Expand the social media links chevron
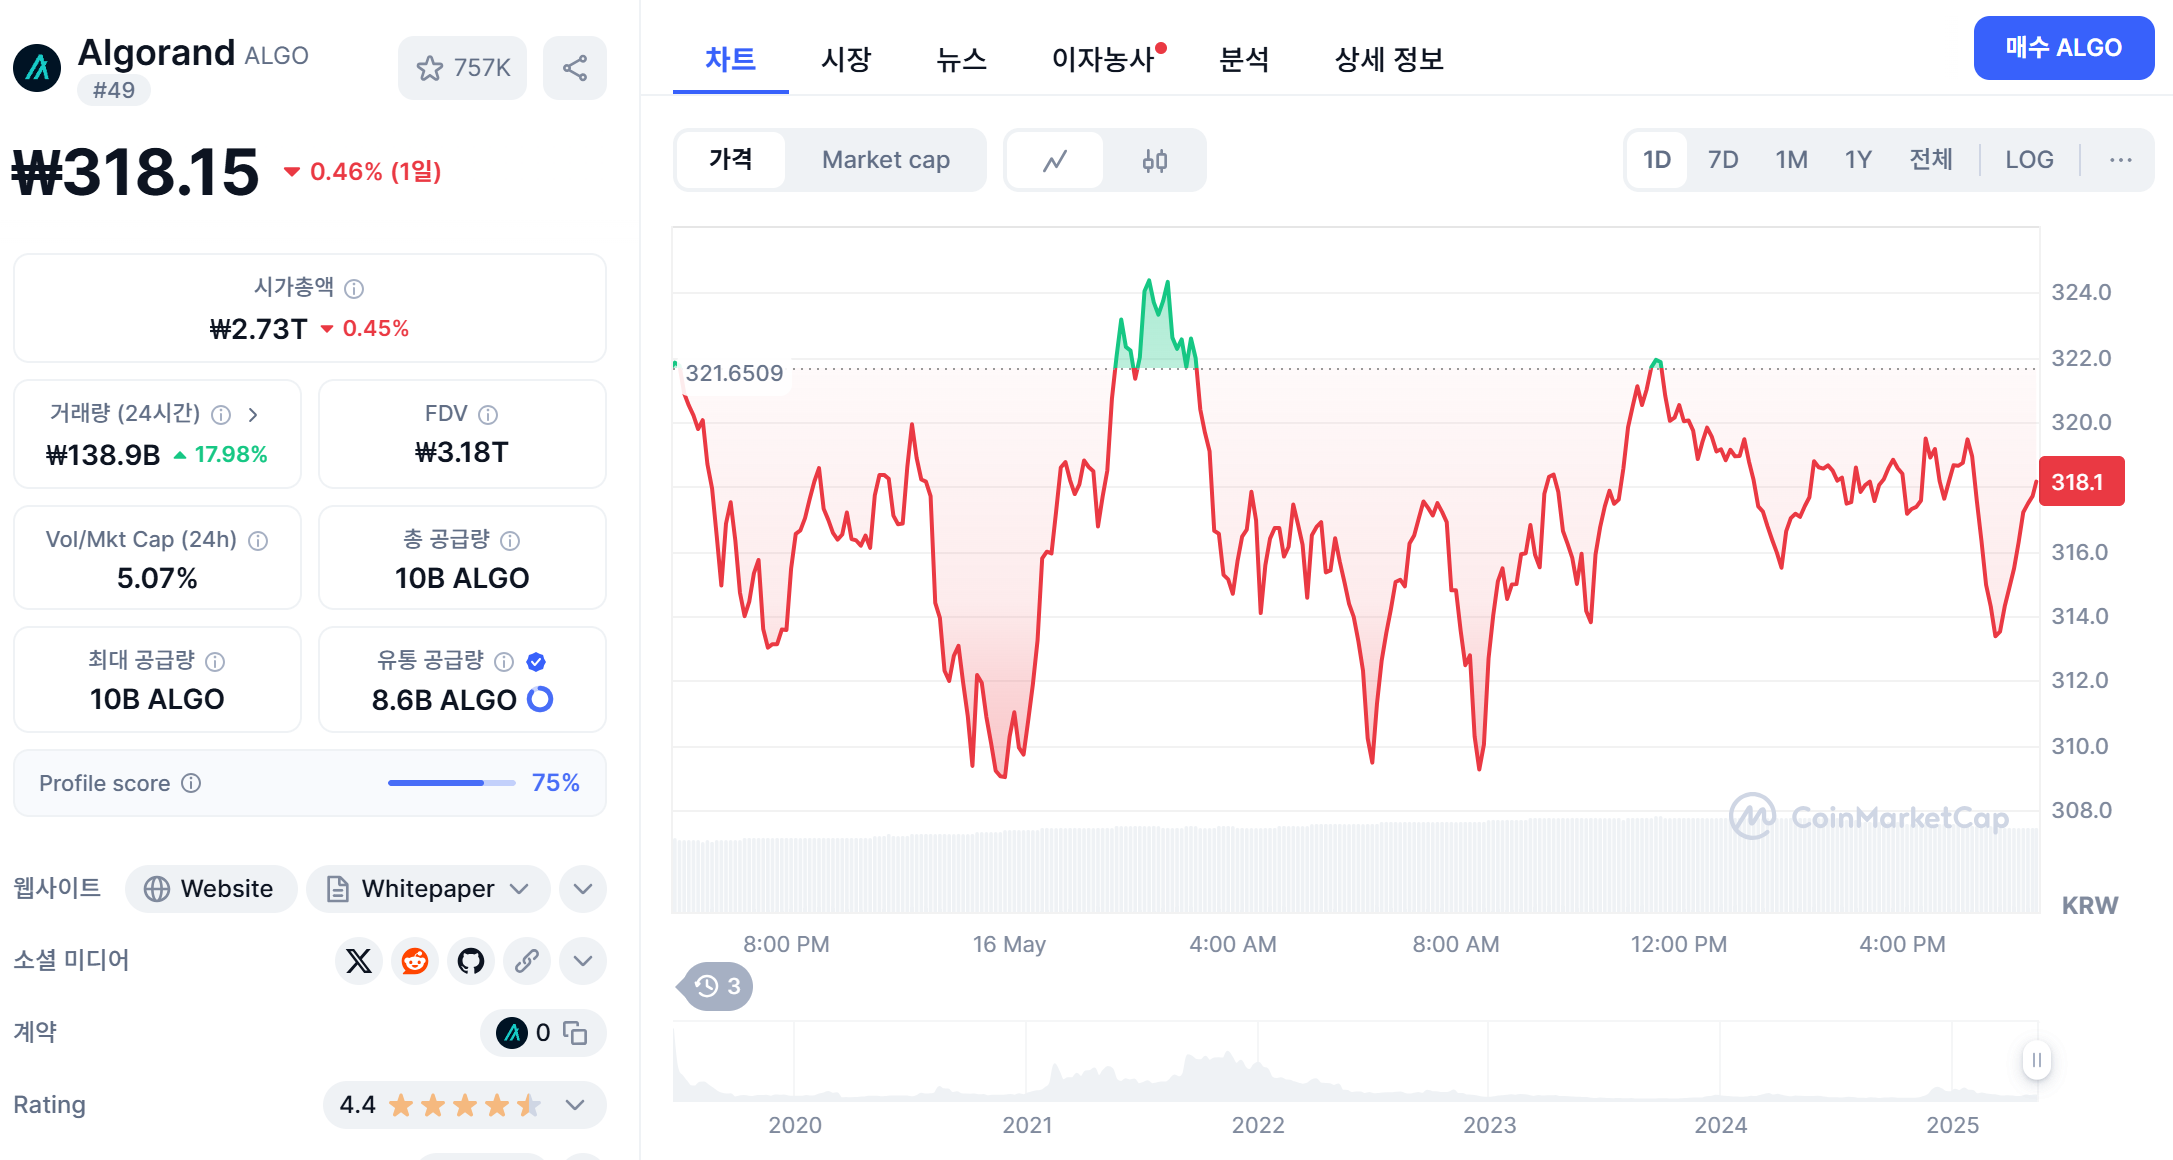The image size is (2173, 1160). [582, 961]
